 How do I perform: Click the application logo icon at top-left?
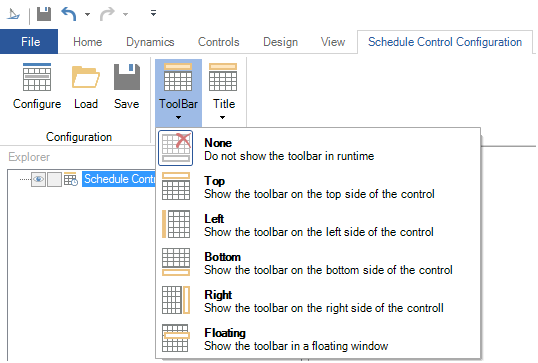point(14,14)
